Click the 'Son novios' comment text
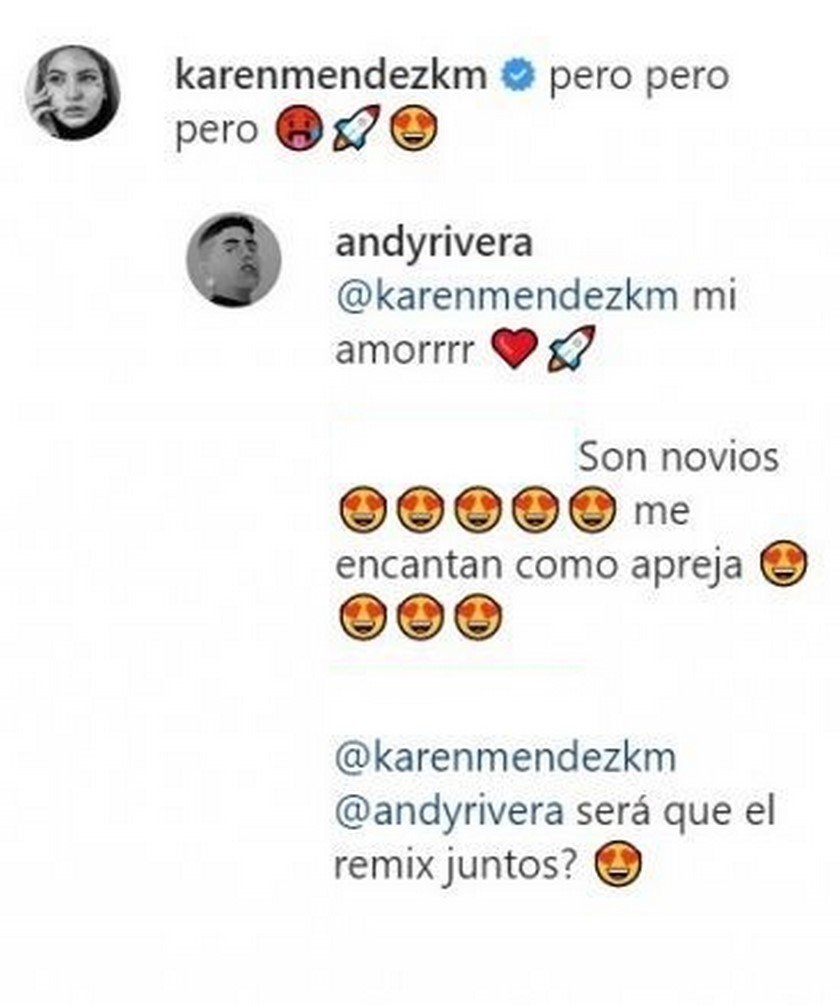The image size is (840, 1005). click(x=679, y=457)
